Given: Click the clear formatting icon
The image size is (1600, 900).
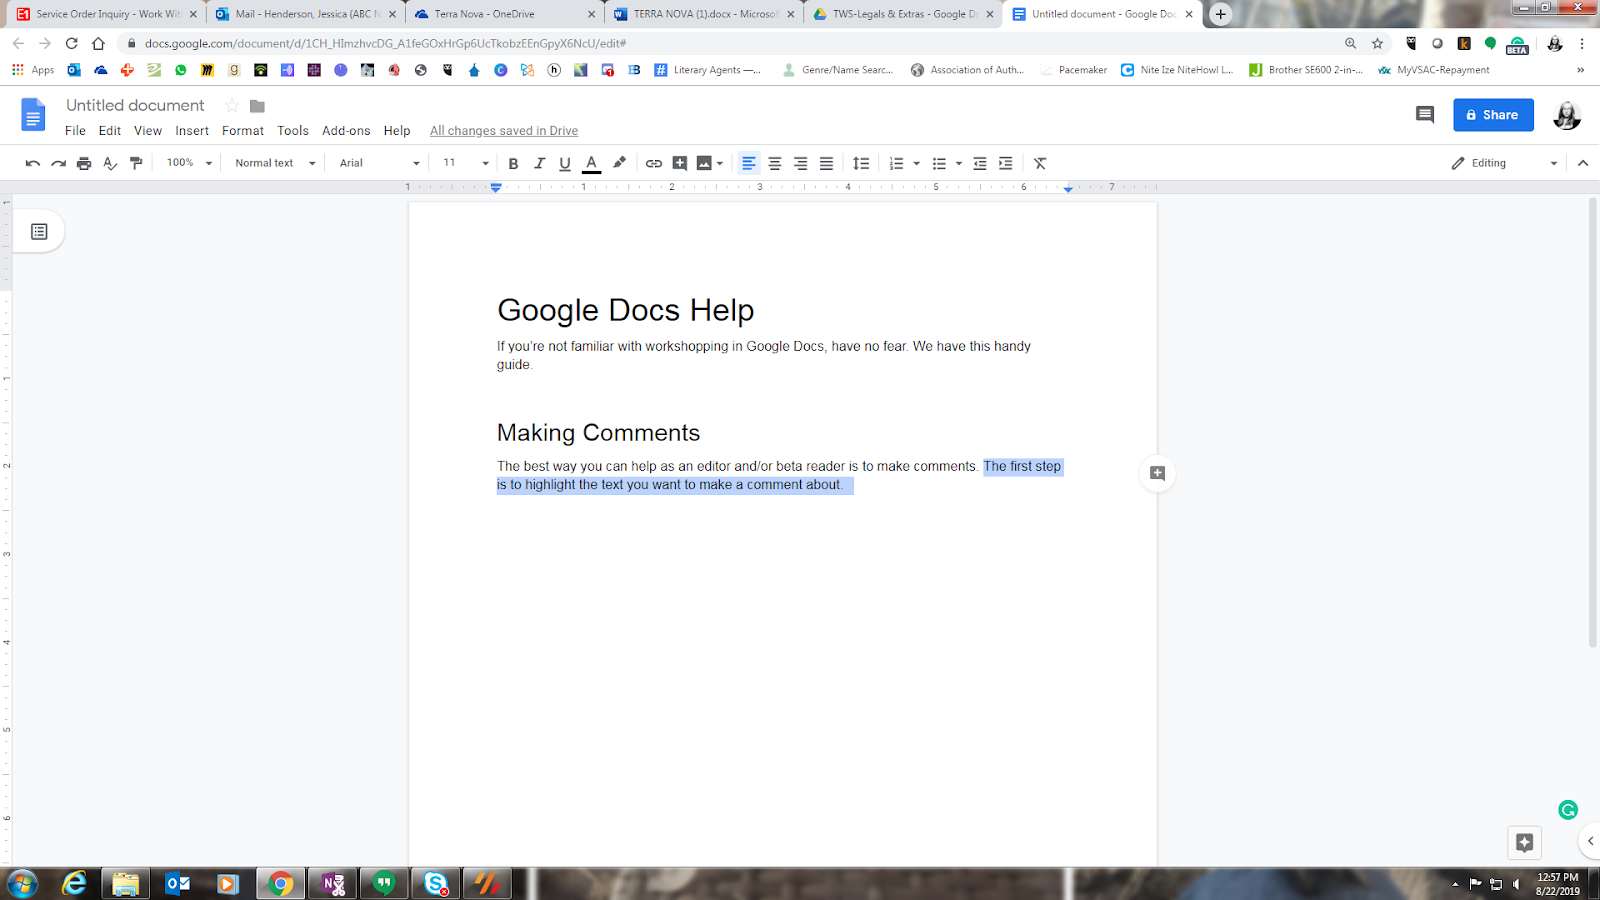Looking at the screenshot, I should point(1040,163).
